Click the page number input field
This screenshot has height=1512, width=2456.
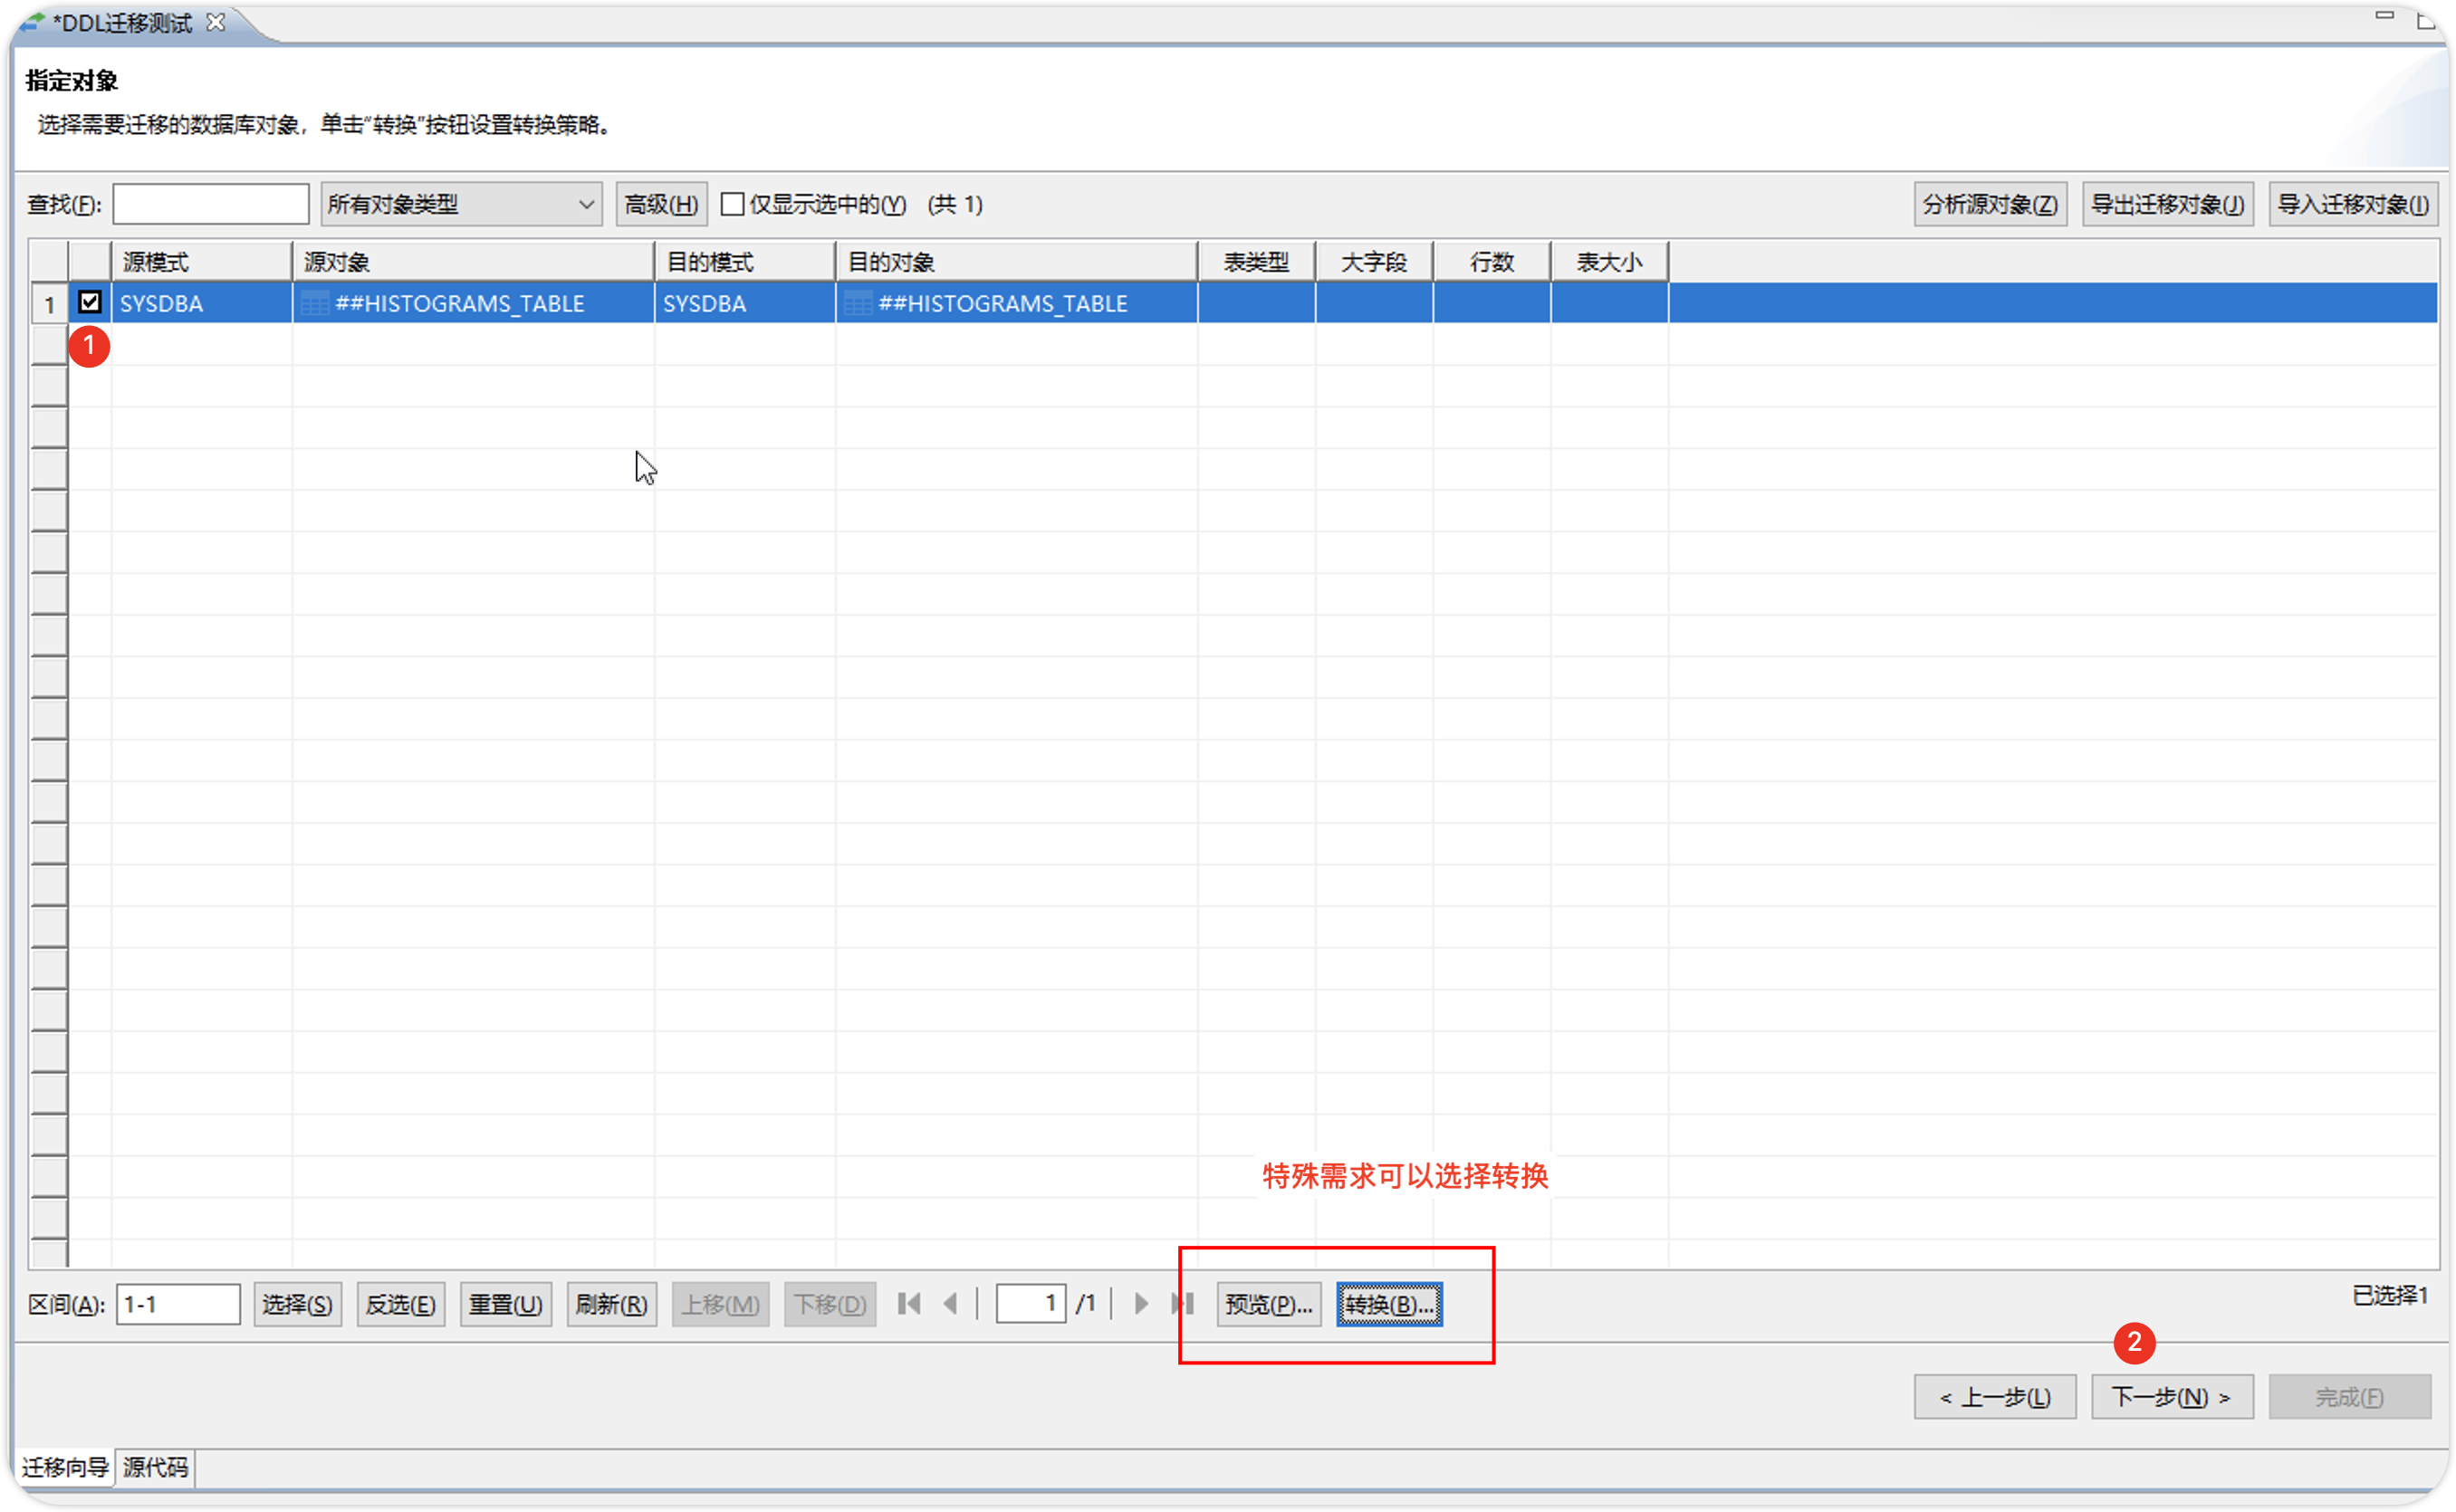click(1030, 1304)
